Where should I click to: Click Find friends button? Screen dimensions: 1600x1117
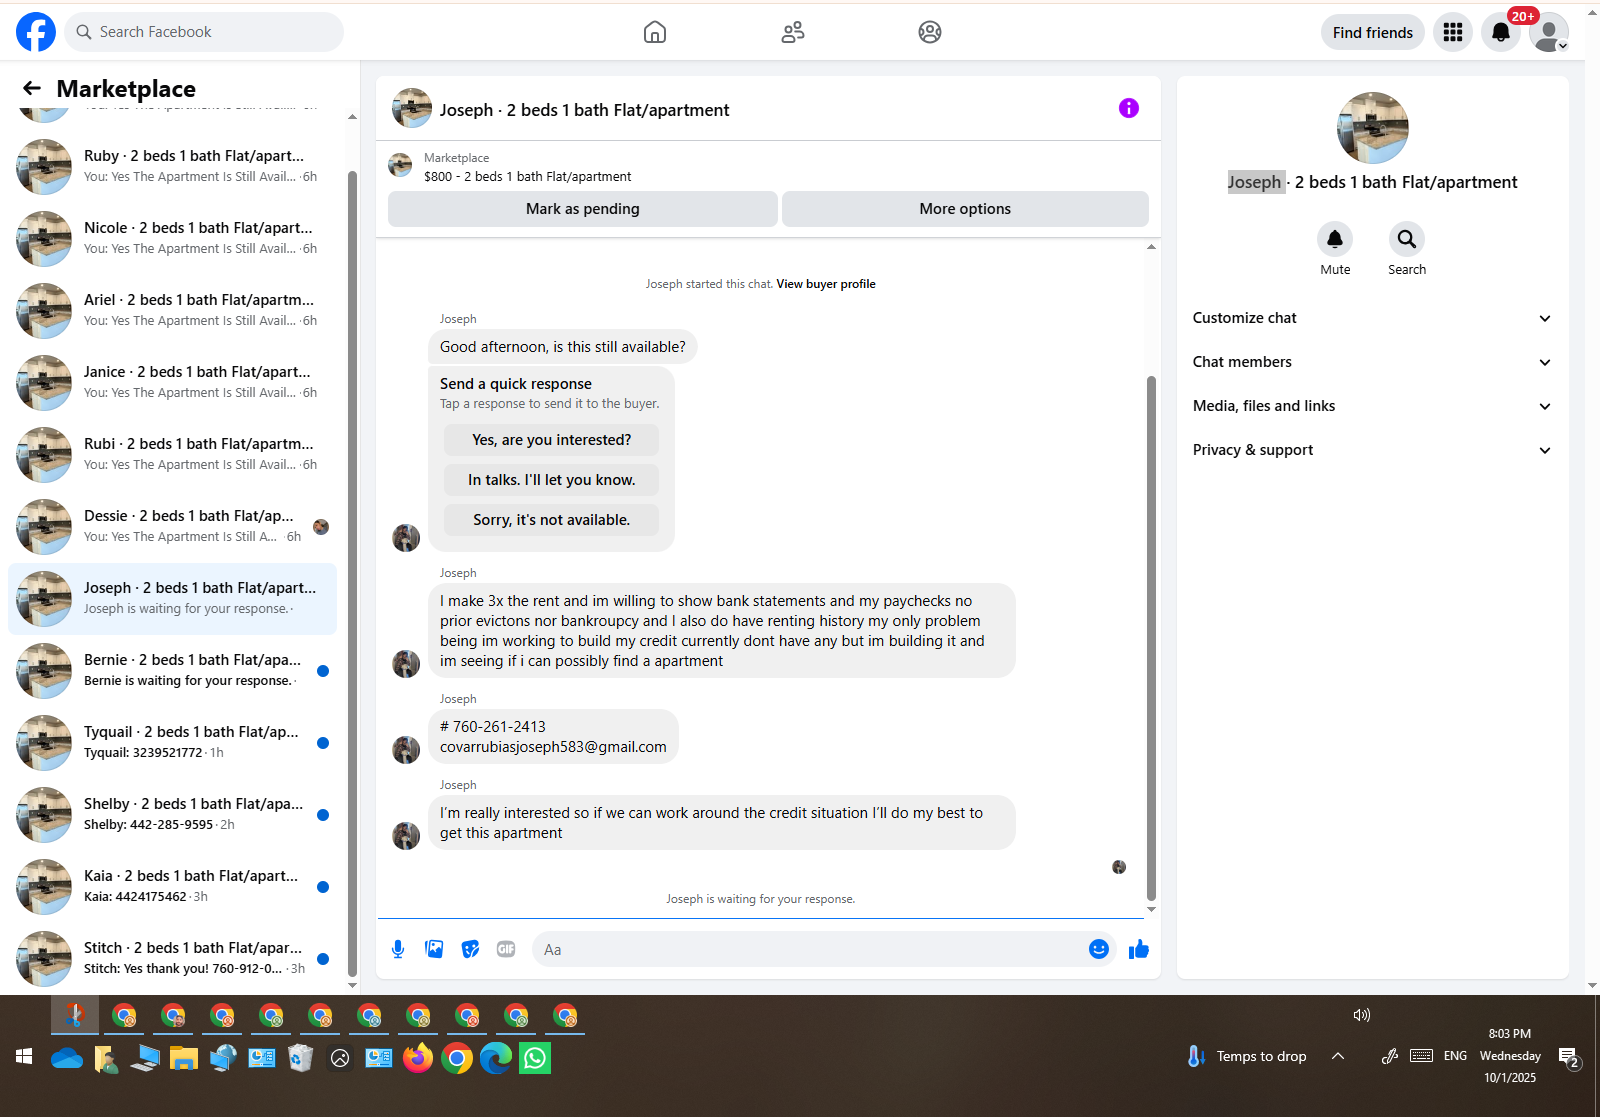coord(1373,32)
